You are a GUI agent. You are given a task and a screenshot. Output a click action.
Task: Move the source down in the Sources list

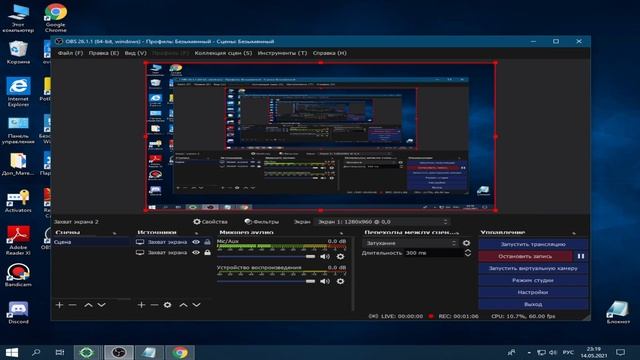(x=196, y=305)
